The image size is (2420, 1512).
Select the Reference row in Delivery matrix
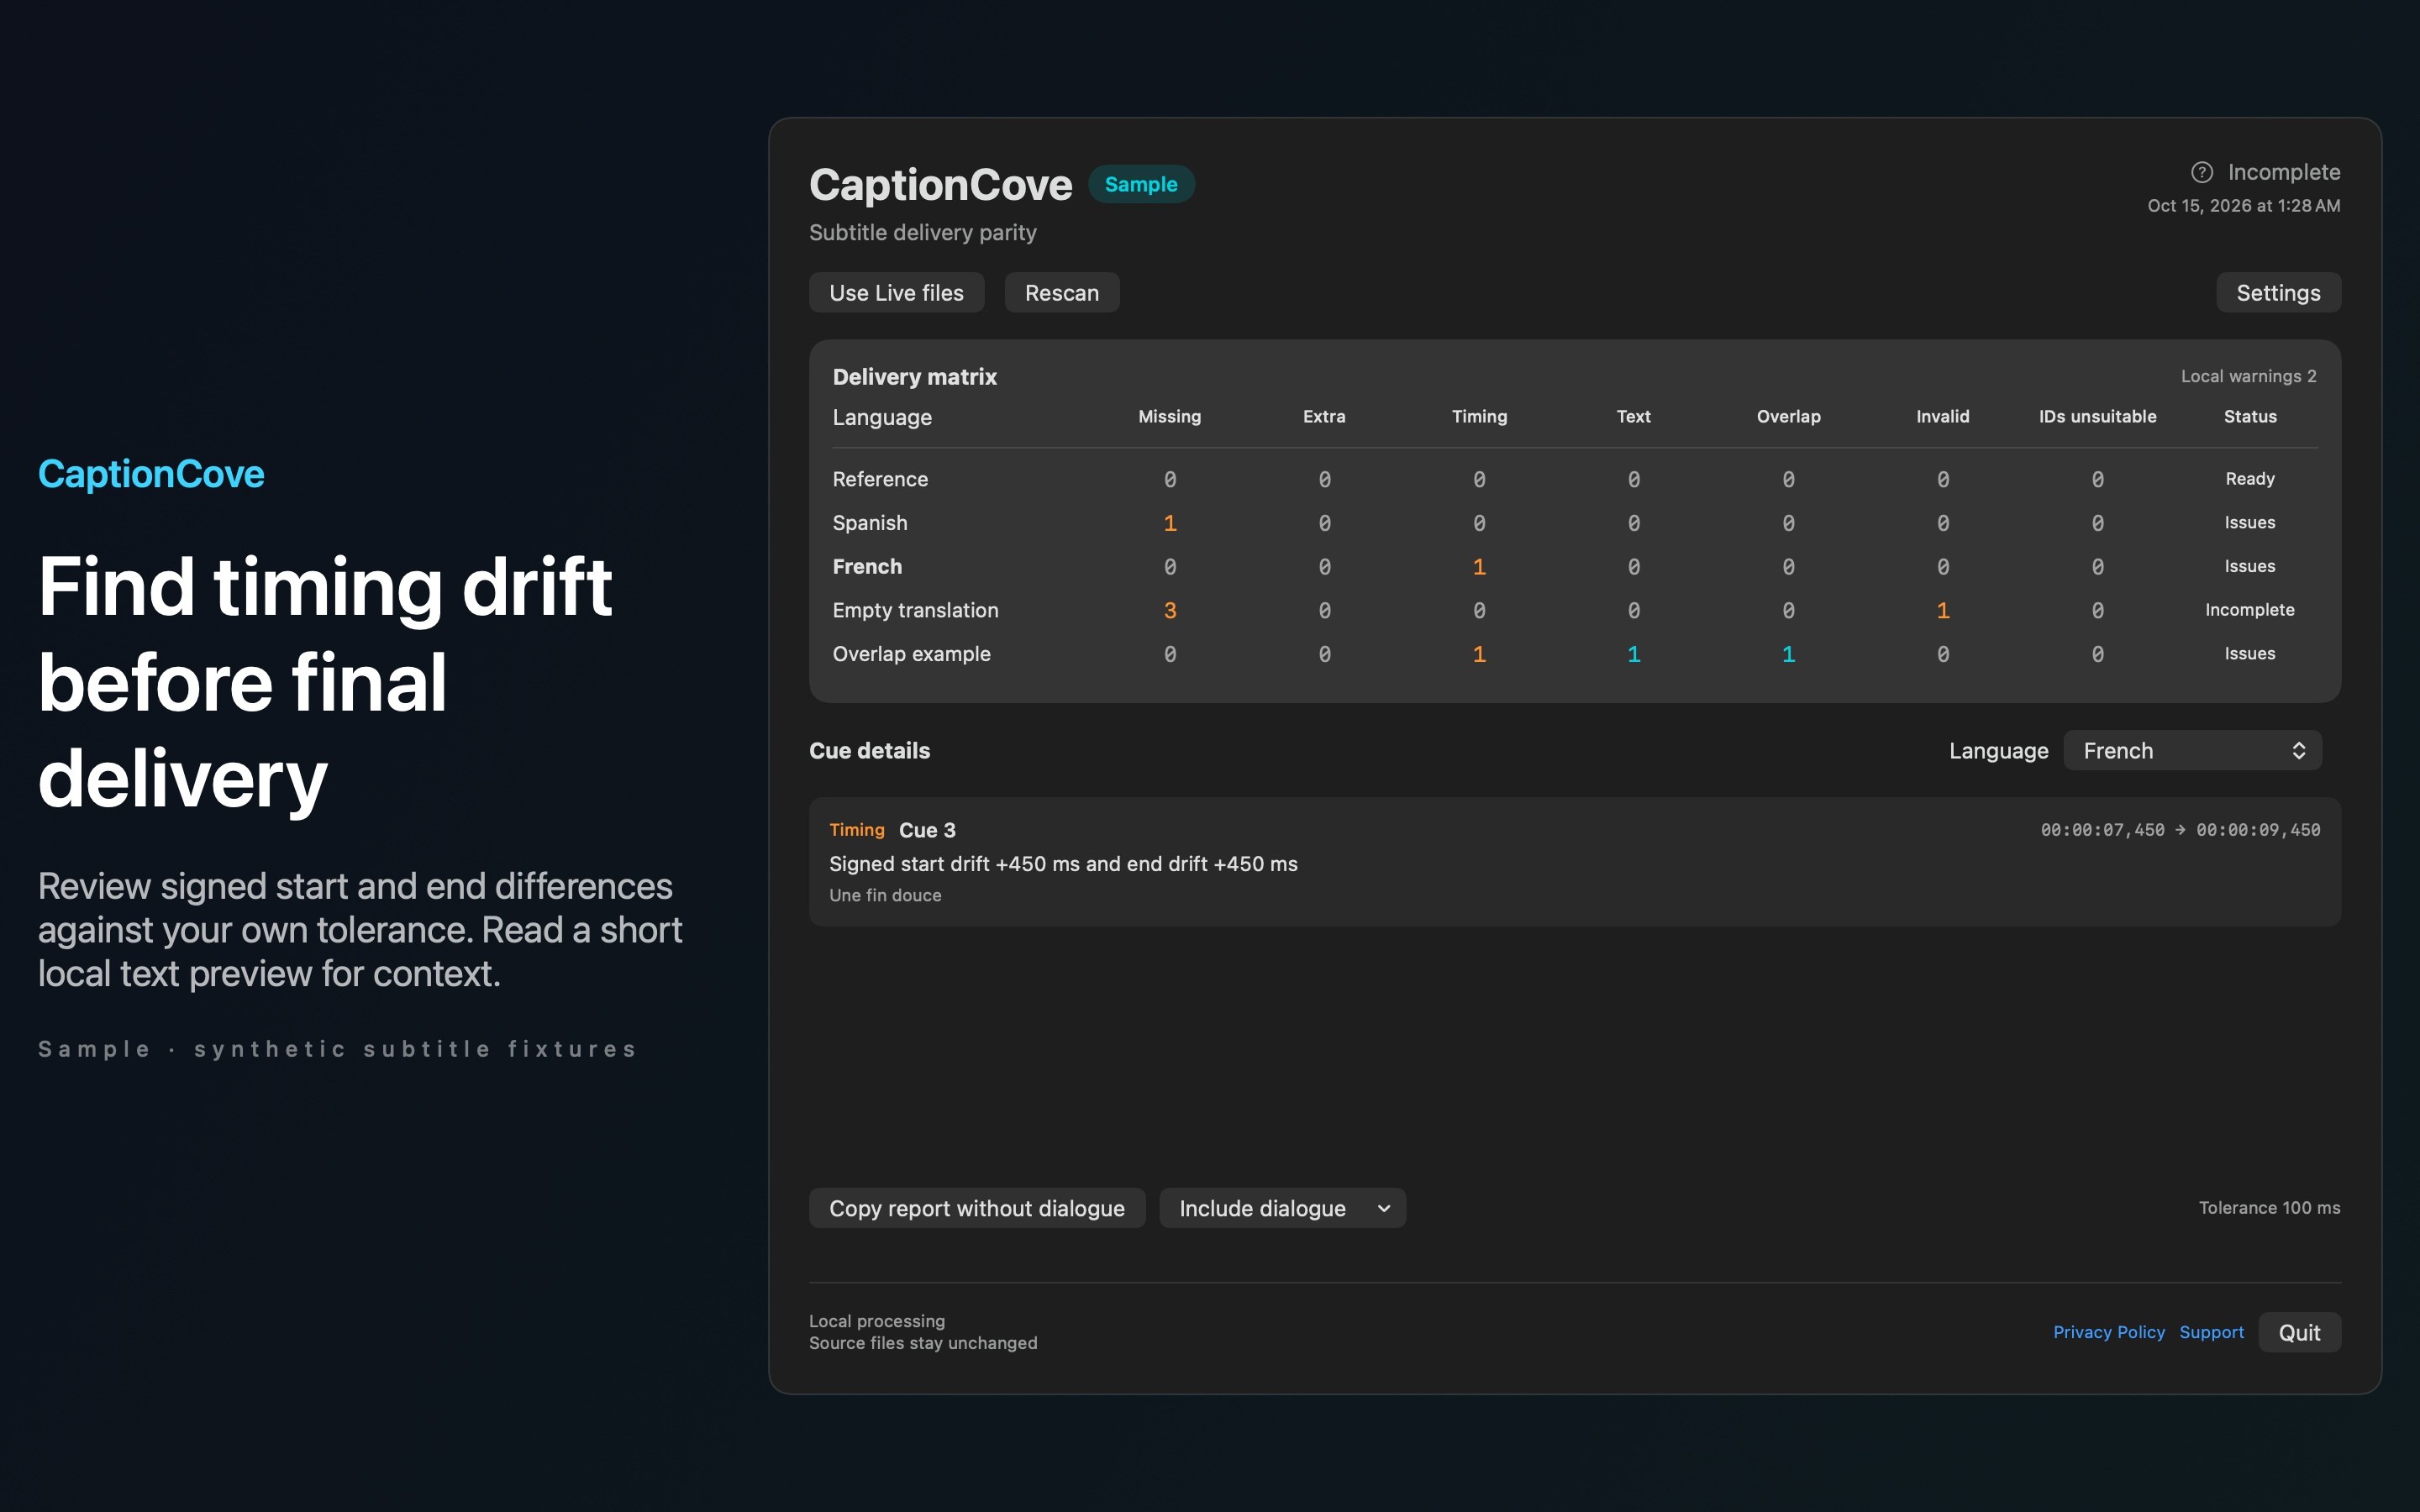pyautogui.click(x=1574, y=479)
